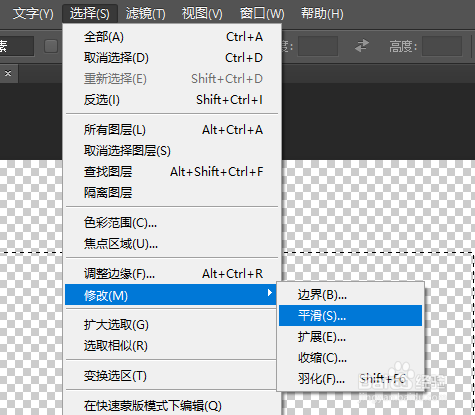Open the 帮助(H) menu
This screenshot has height=415, width=475.
pyautogui.click(x=322, y=14)
